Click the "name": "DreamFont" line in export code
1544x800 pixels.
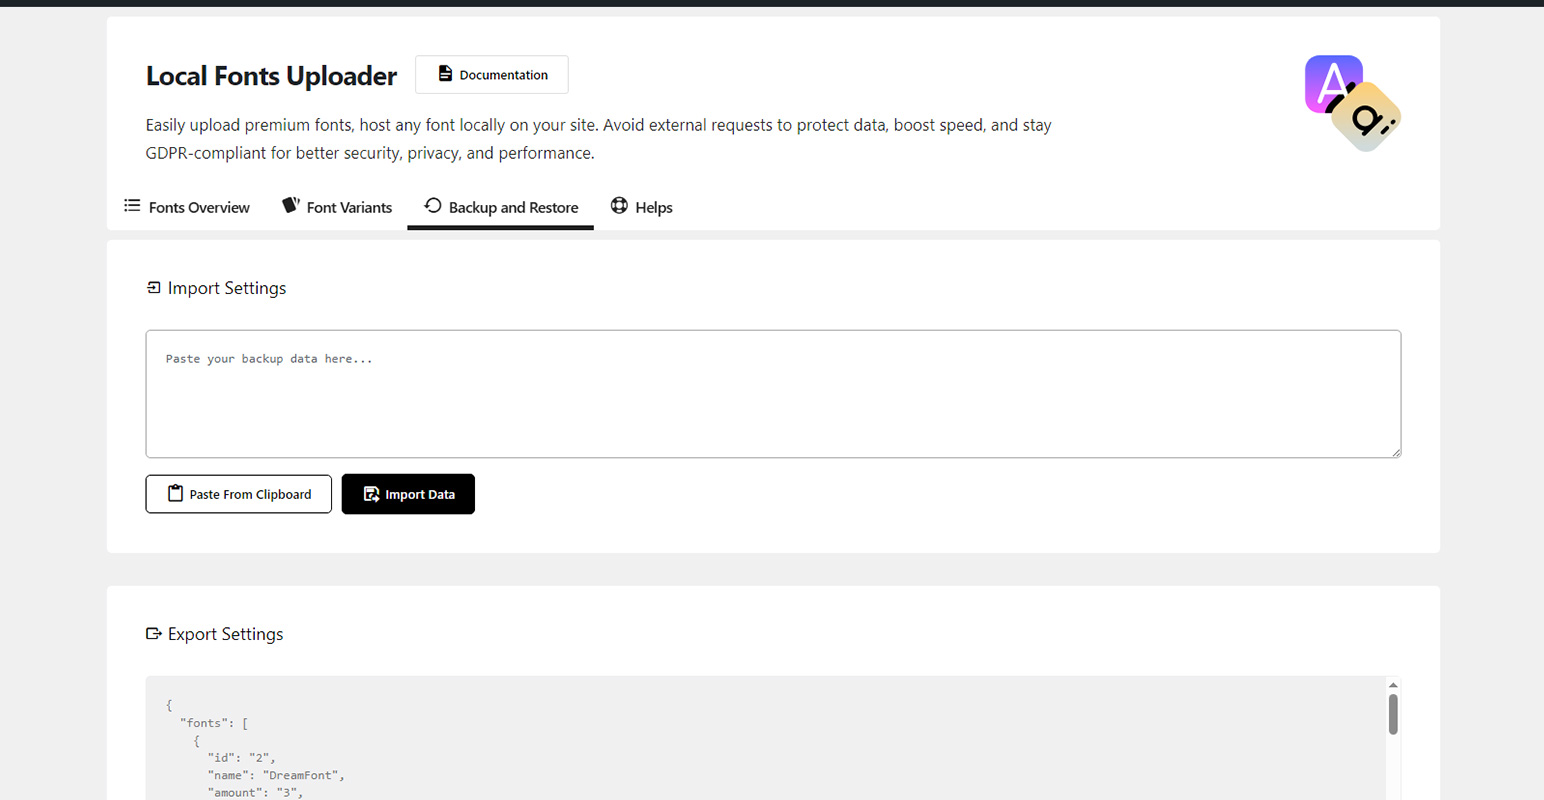click(276, 775)
